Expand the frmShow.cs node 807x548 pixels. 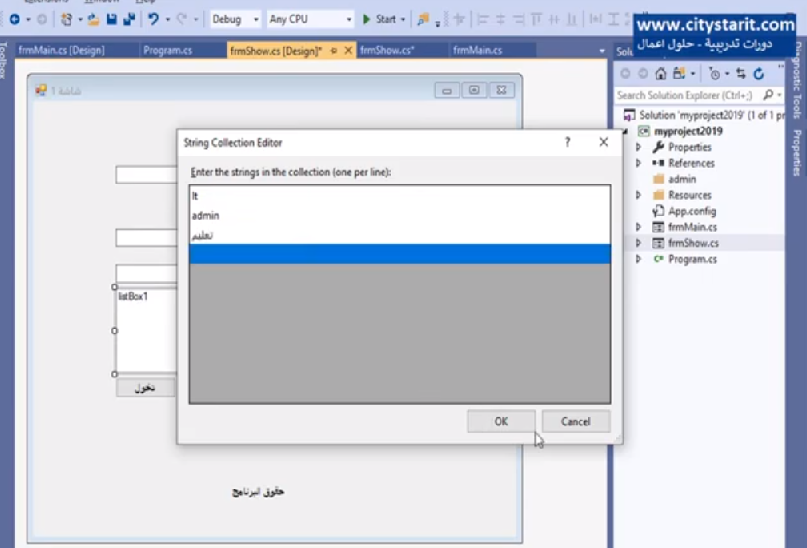point(638,243)
